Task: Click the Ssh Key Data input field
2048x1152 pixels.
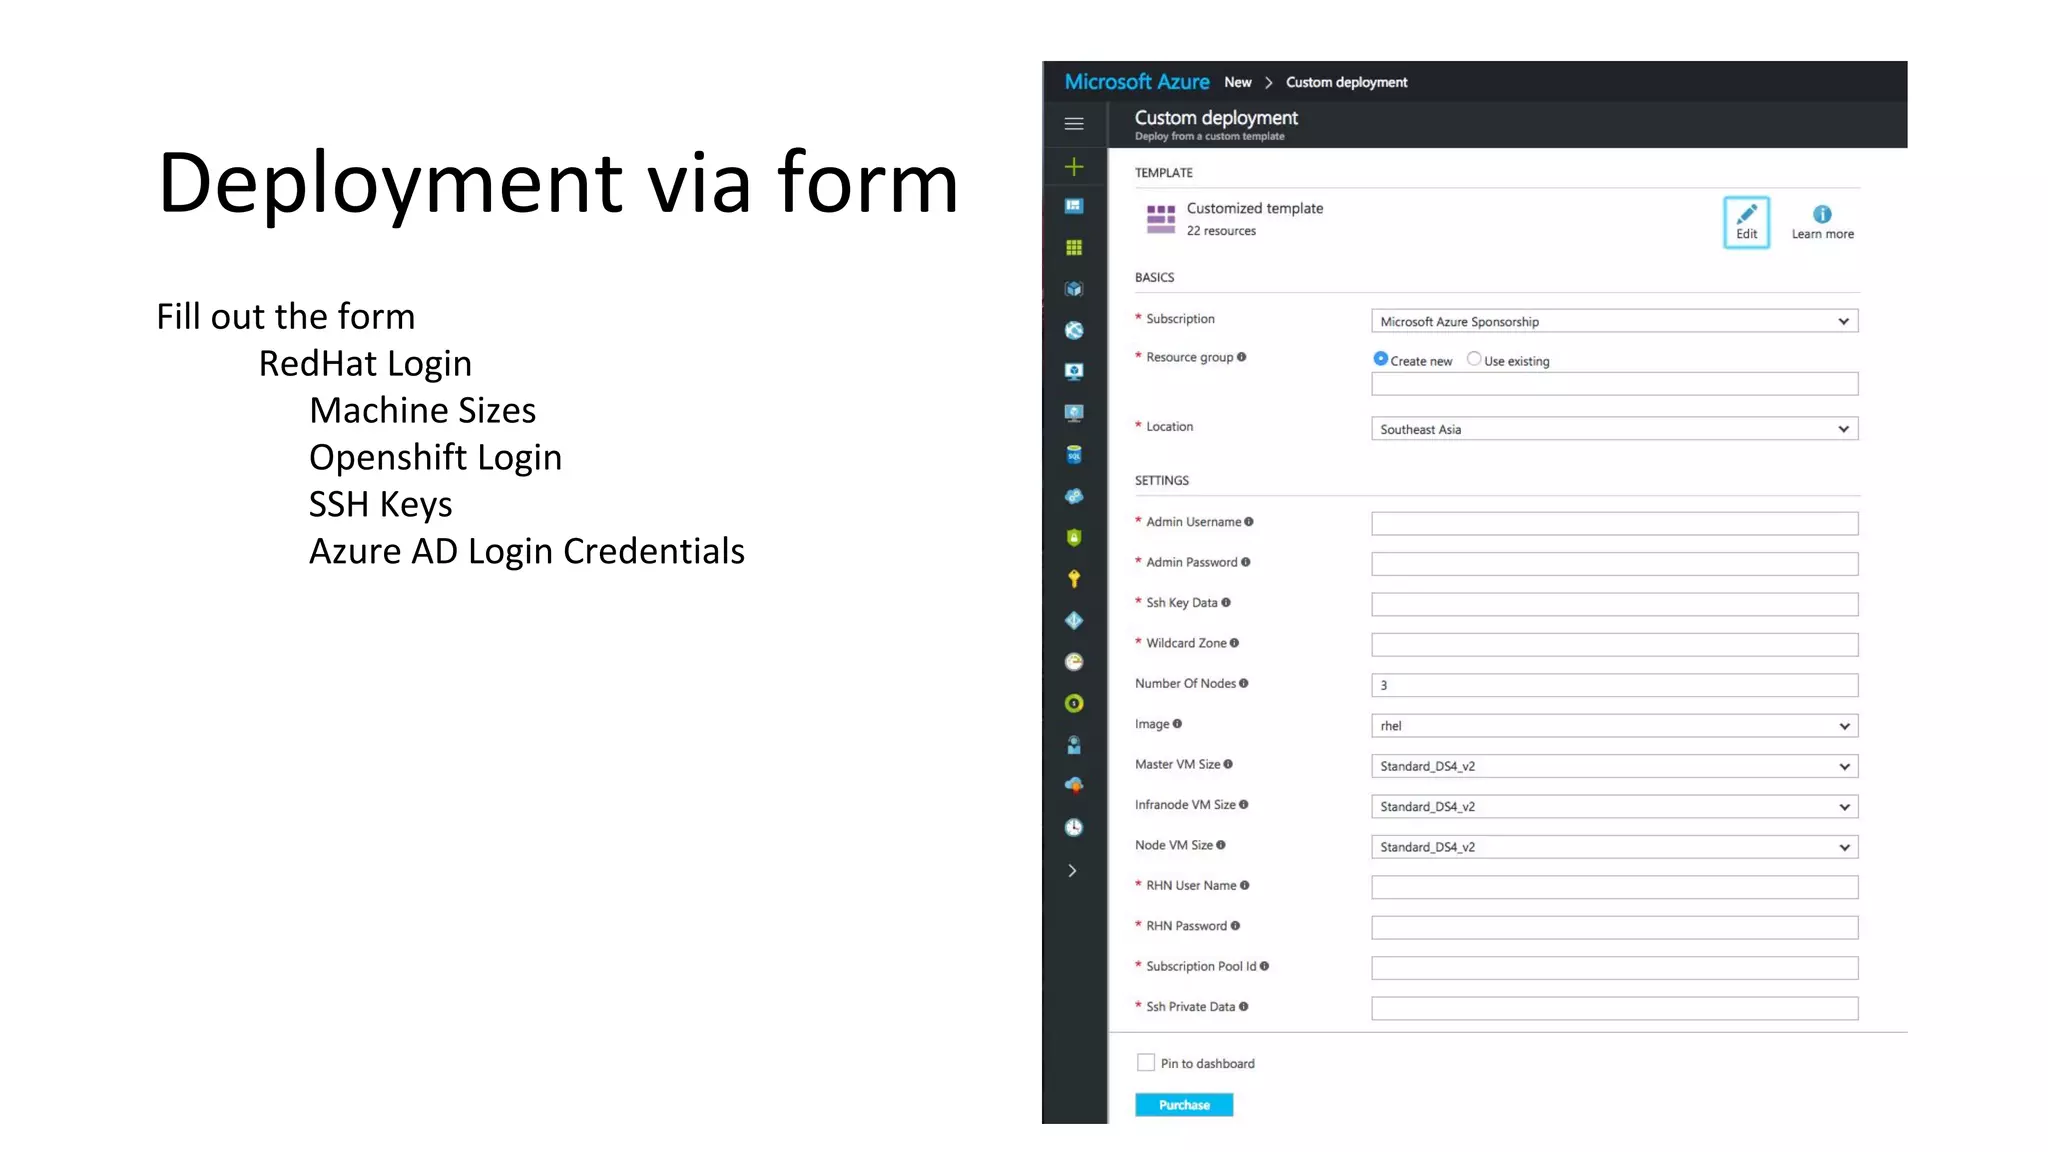Action: click(1614, 604)
